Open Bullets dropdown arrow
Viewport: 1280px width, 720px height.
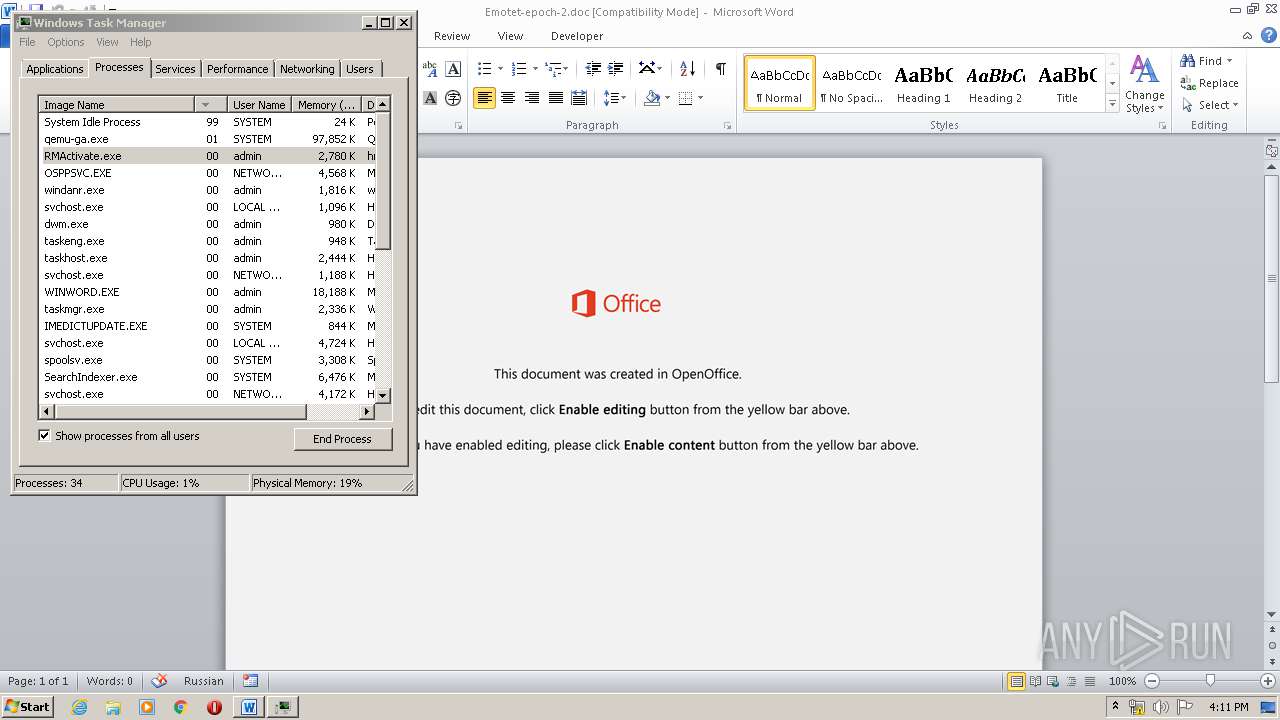pos(501,69)
